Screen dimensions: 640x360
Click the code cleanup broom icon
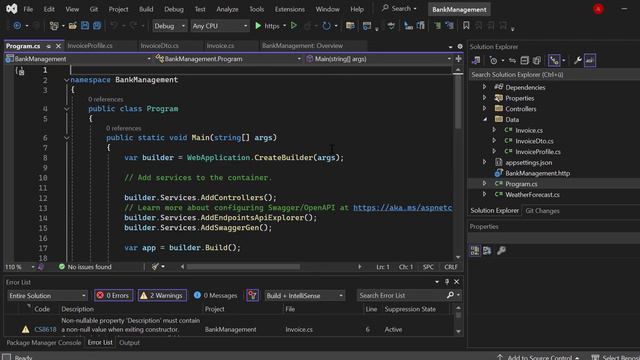pos(155,267)
